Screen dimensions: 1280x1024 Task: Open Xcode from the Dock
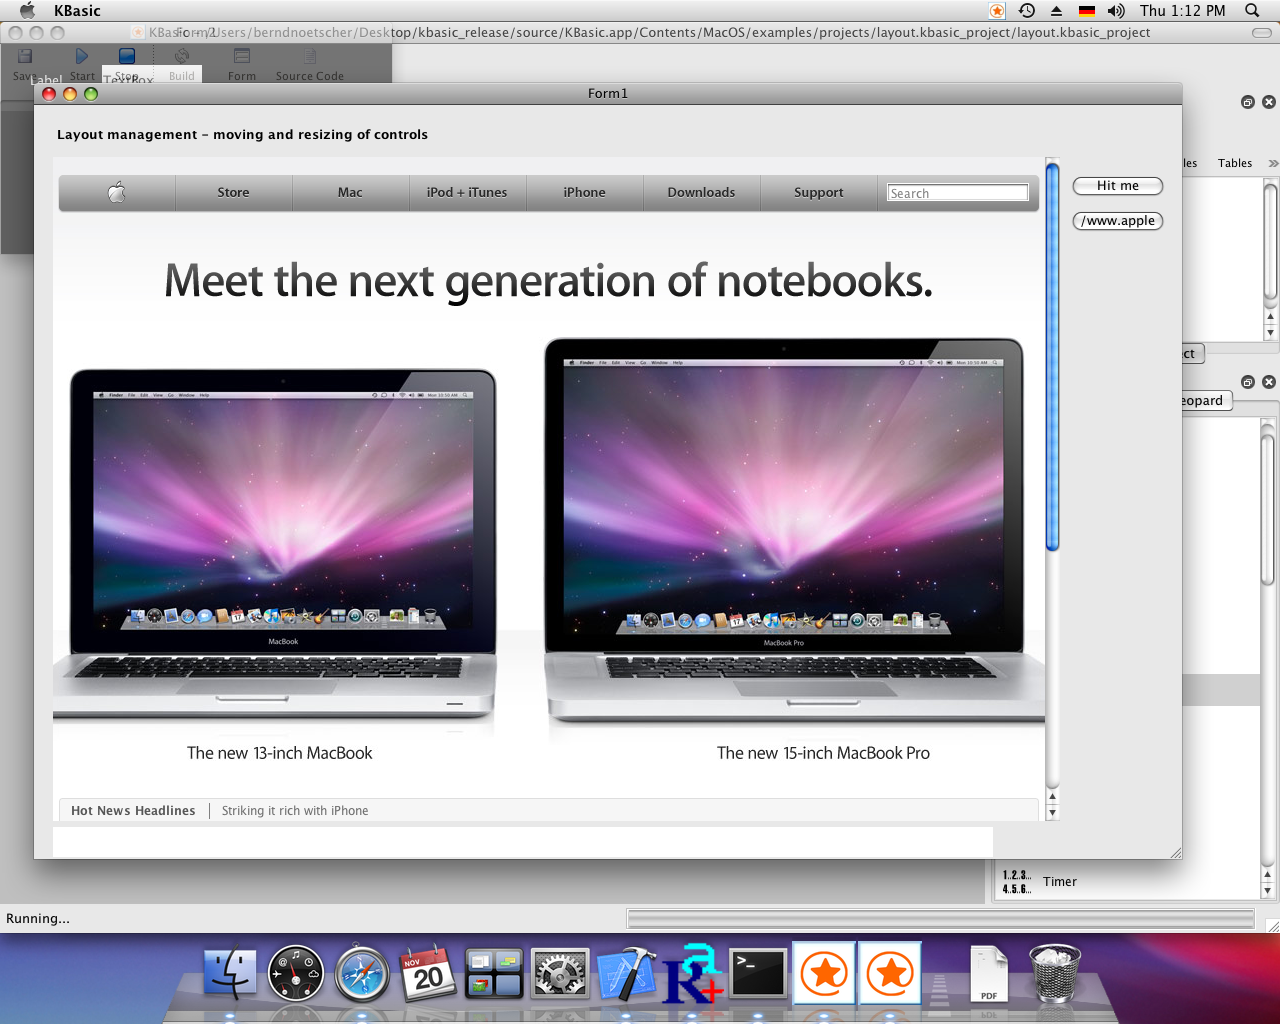(625, 971)
